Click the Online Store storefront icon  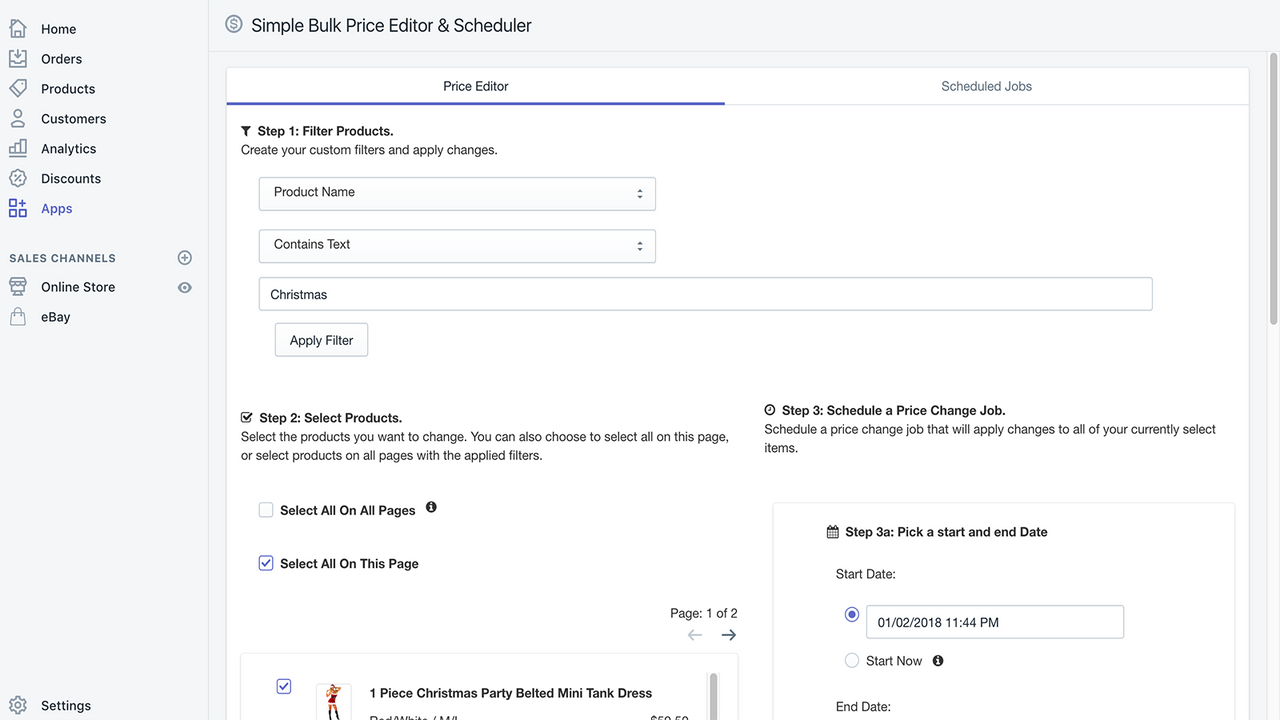[17, 287]
